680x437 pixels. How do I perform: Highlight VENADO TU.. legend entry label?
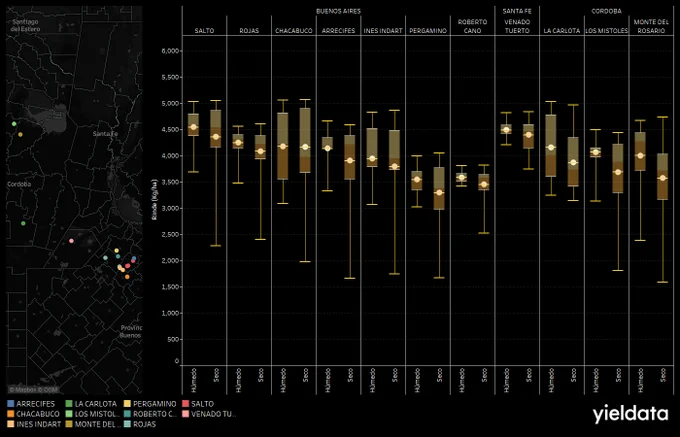213,414
